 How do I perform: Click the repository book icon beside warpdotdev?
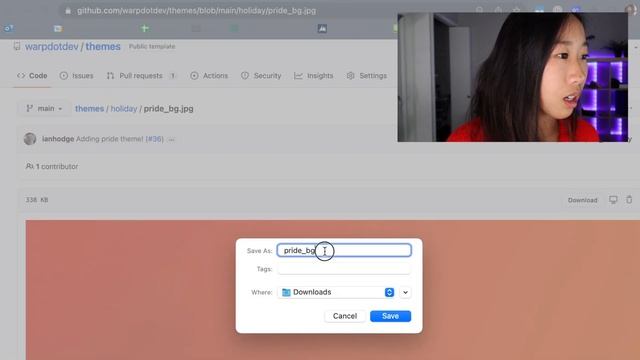[17, 46]
